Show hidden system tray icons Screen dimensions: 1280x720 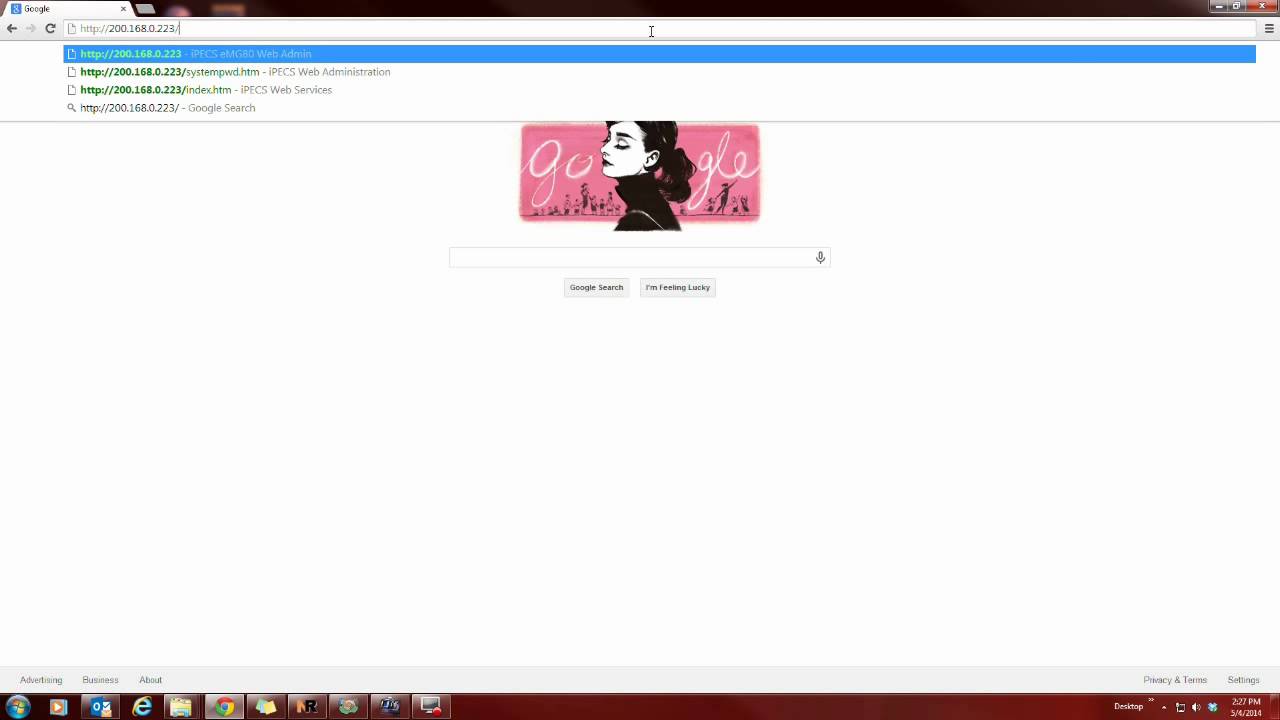1164,707
